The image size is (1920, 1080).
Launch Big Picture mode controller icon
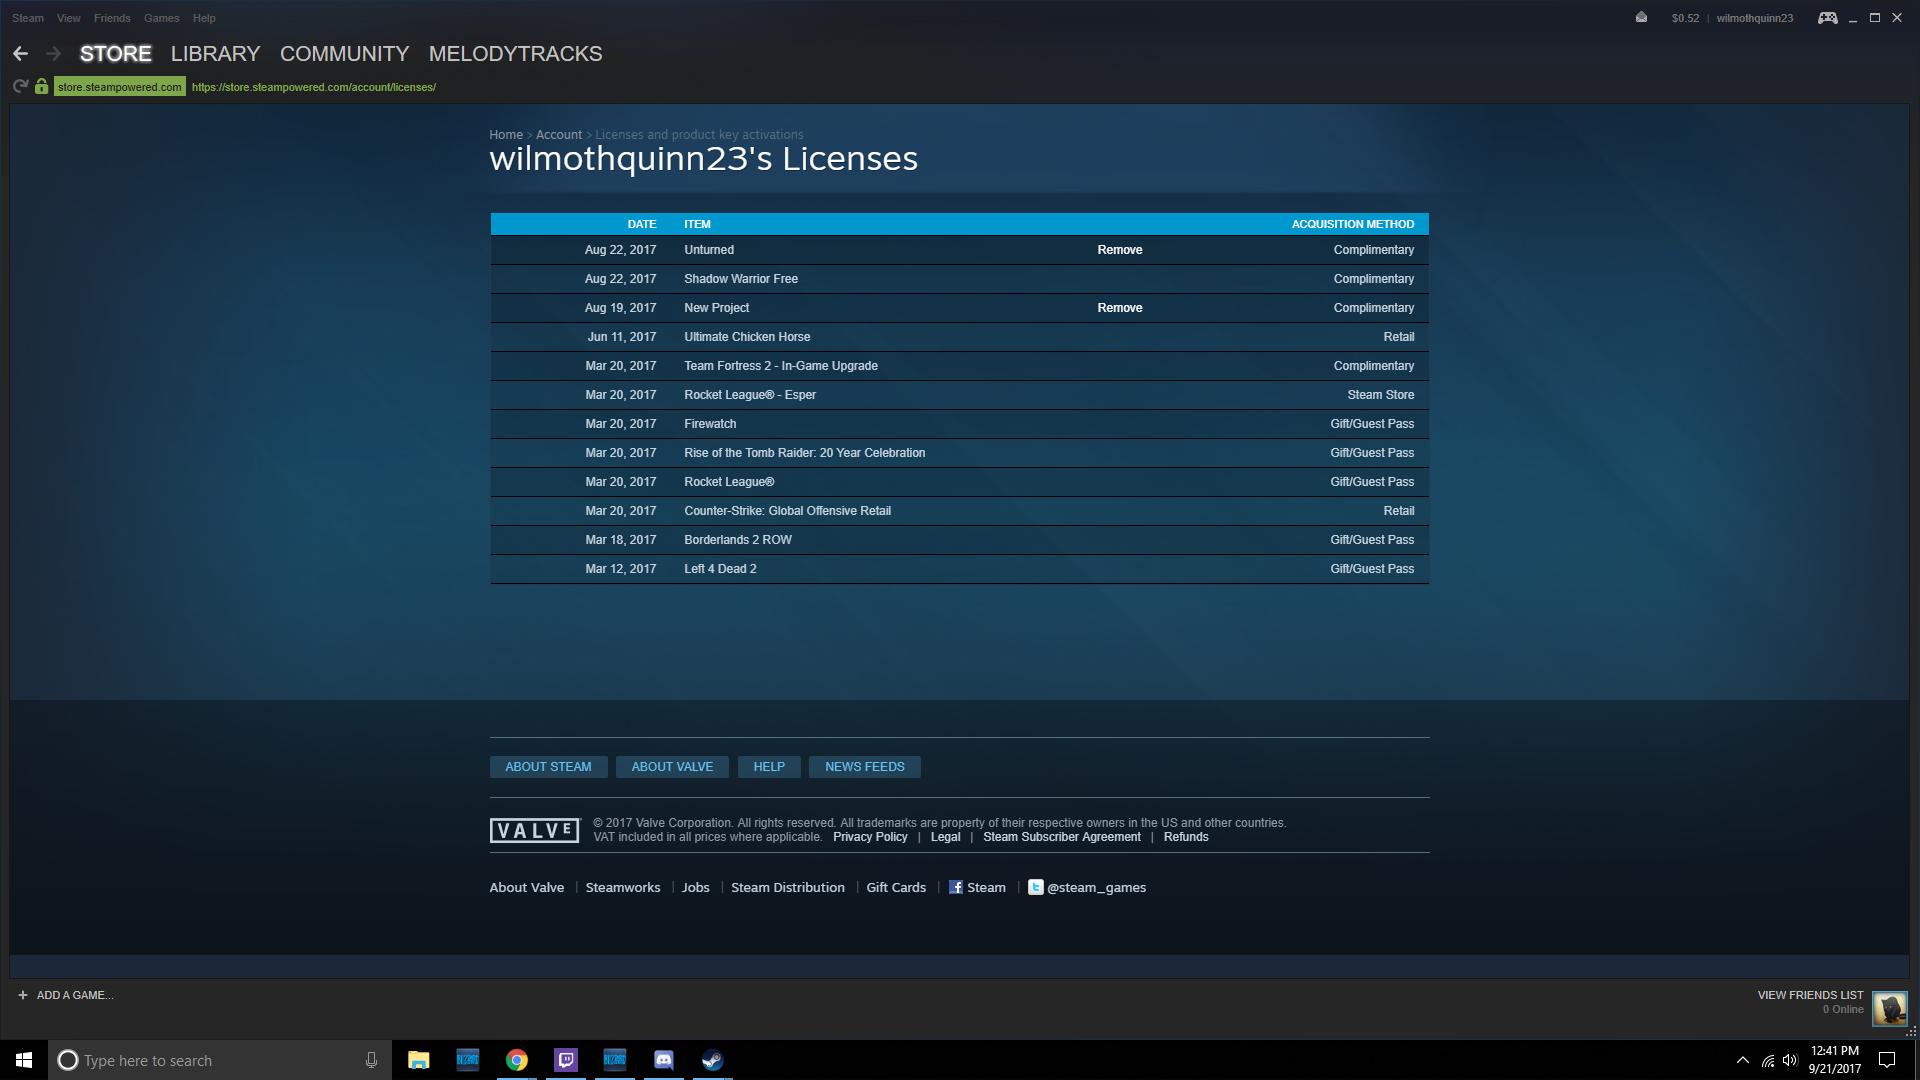(1827, 18)
